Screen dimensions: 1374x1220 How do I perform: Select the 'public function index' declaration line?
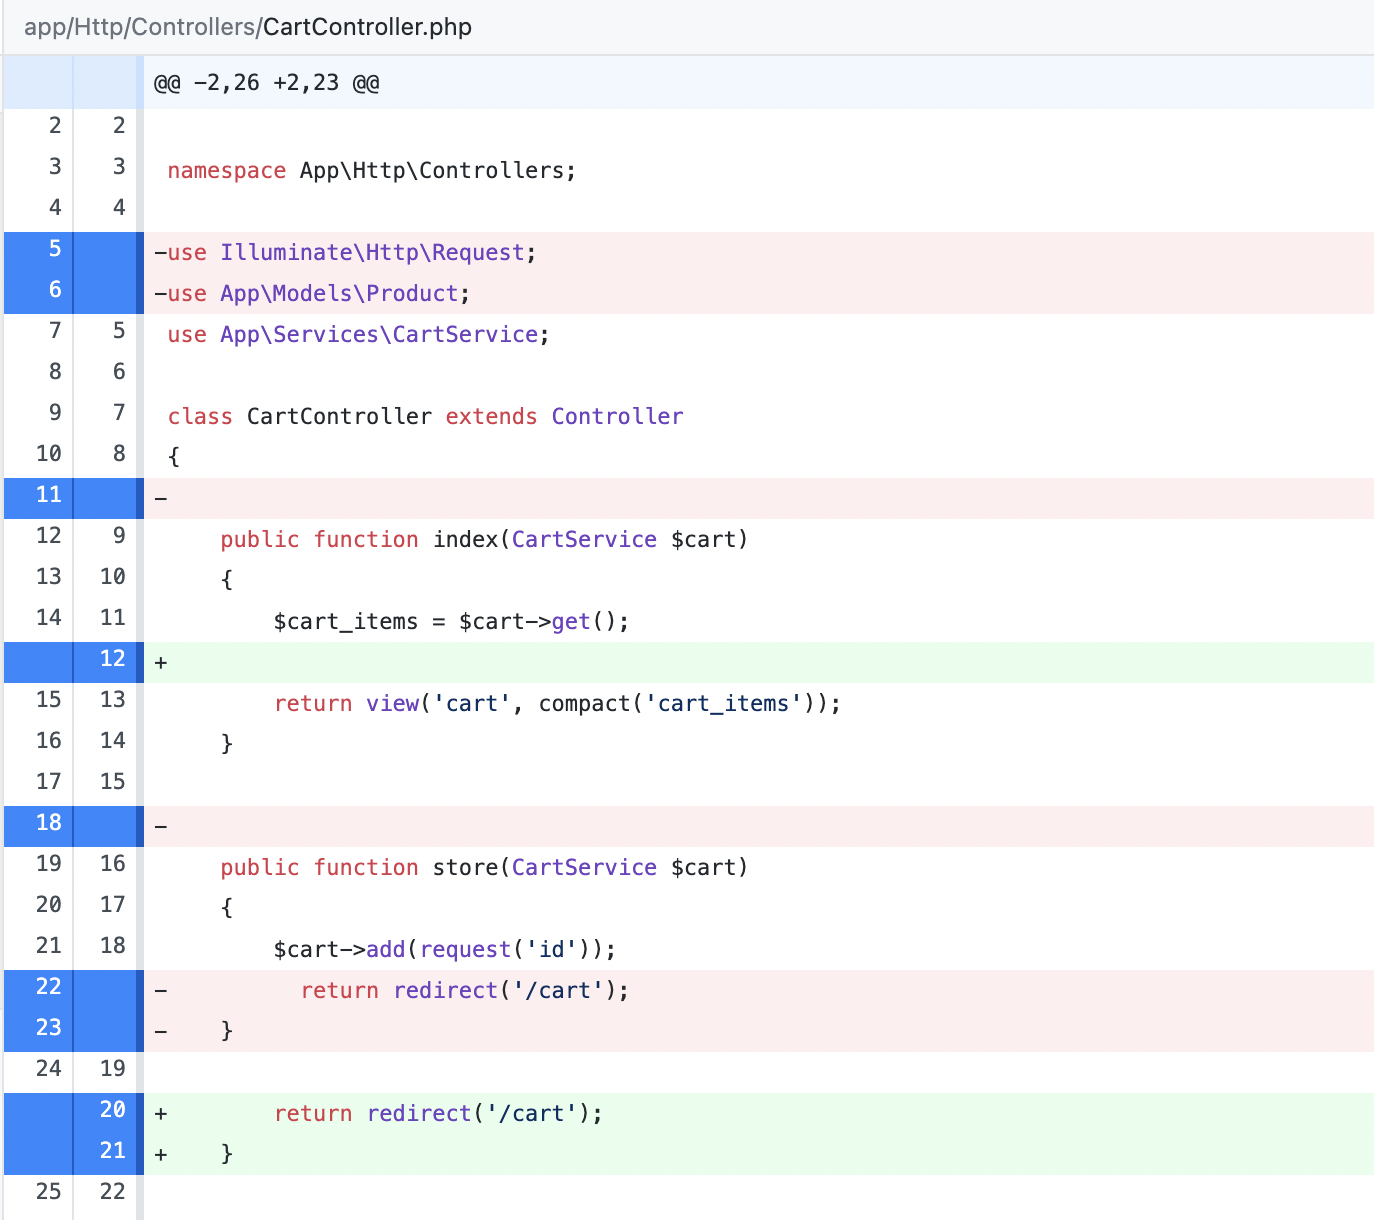[x=483, y=539]
